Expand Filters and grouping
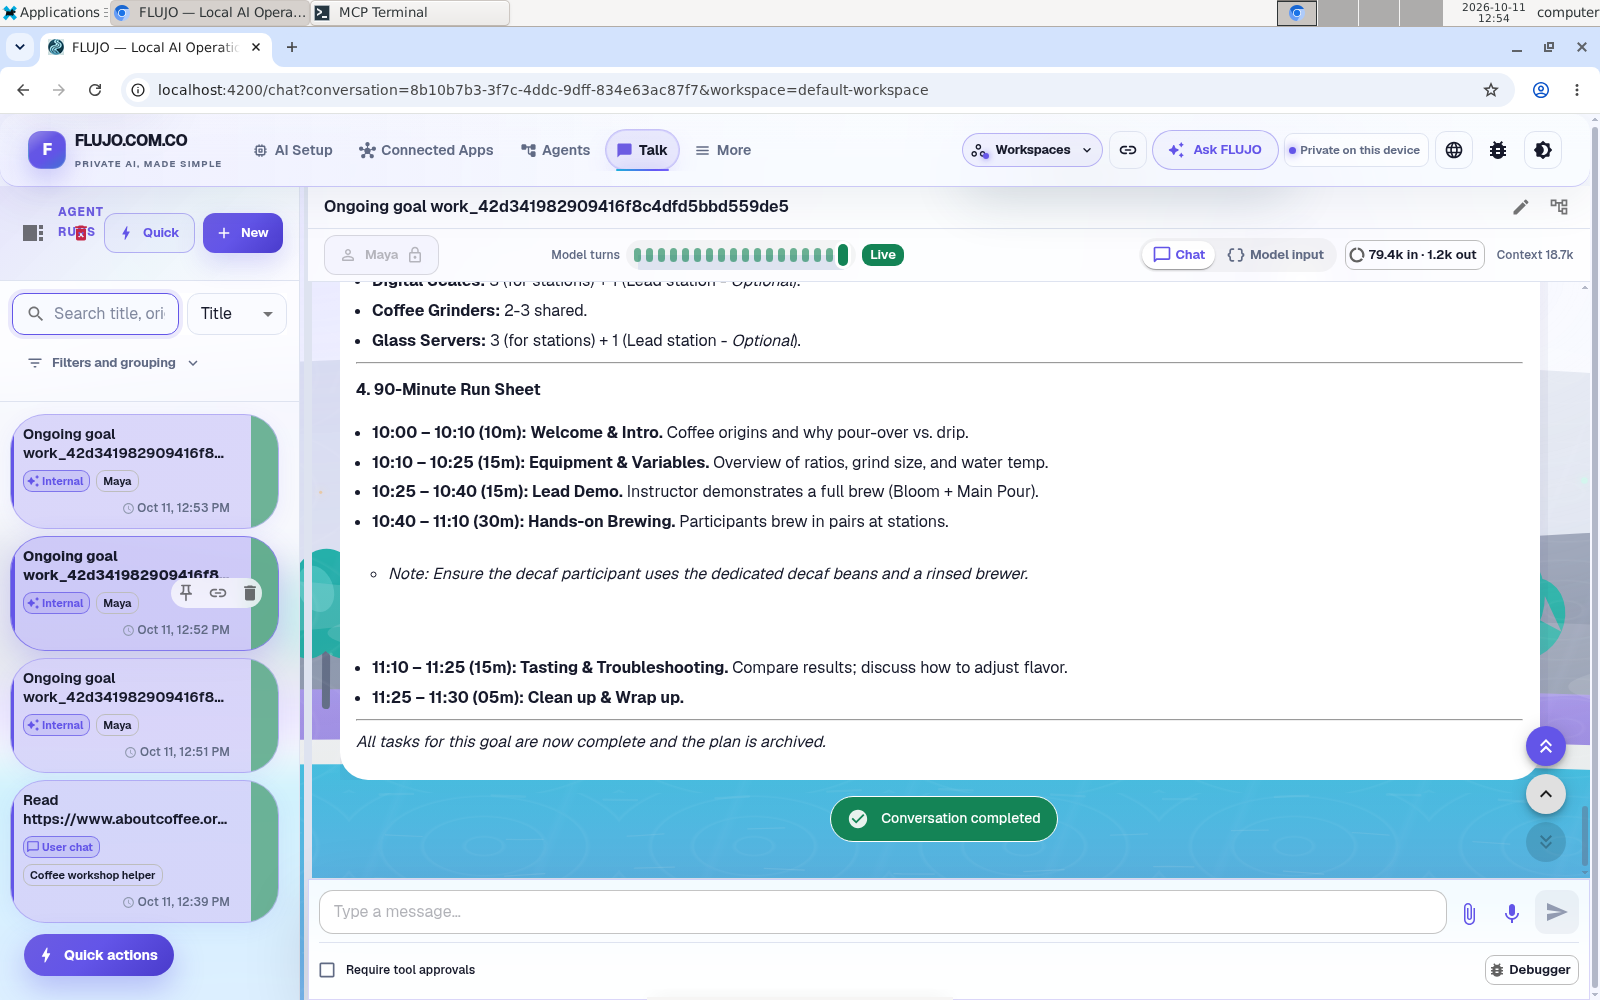1600x1000 pixels. pyautogui.click(x=114, y=363)
